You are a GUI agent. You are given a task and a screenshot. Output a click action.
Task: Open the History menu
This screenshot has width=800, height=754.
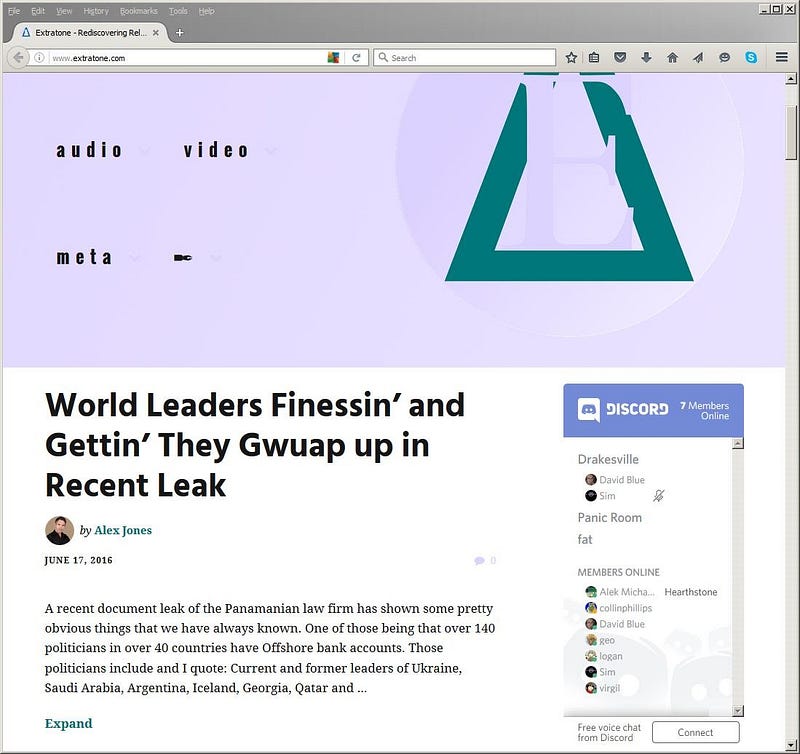(96, 11)
